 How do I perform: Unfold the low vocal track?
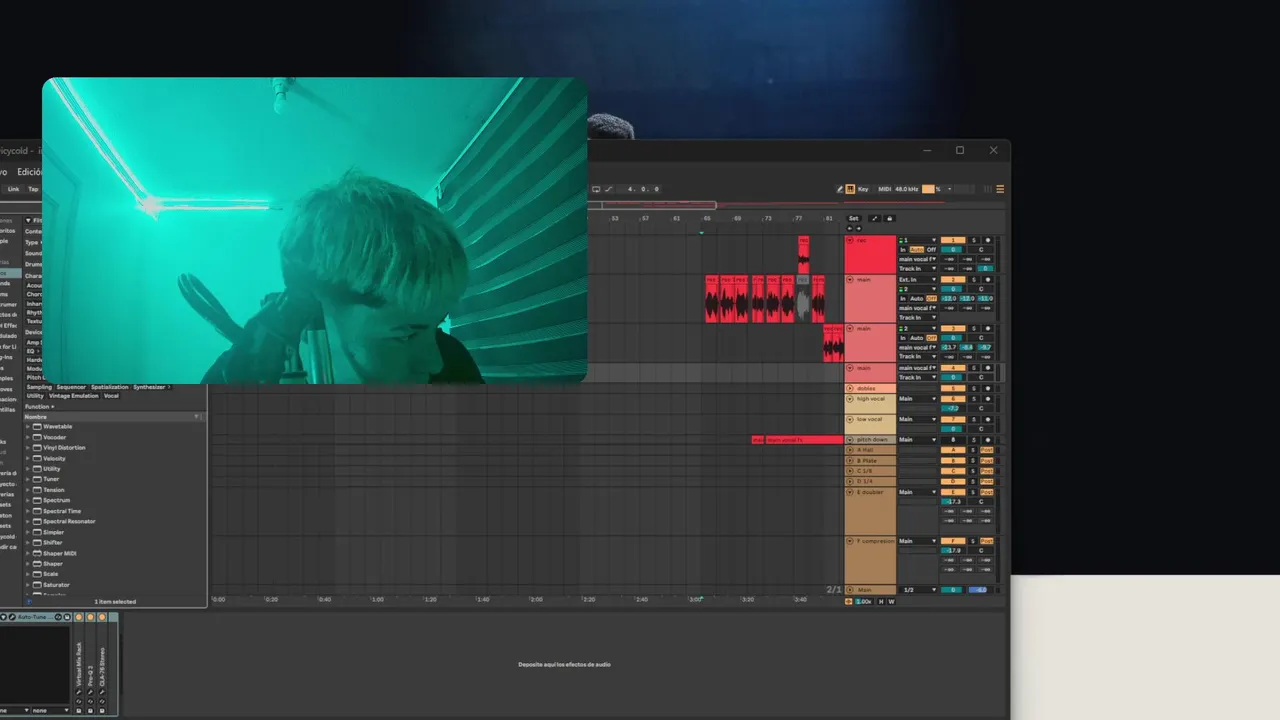tap(850, 419)
